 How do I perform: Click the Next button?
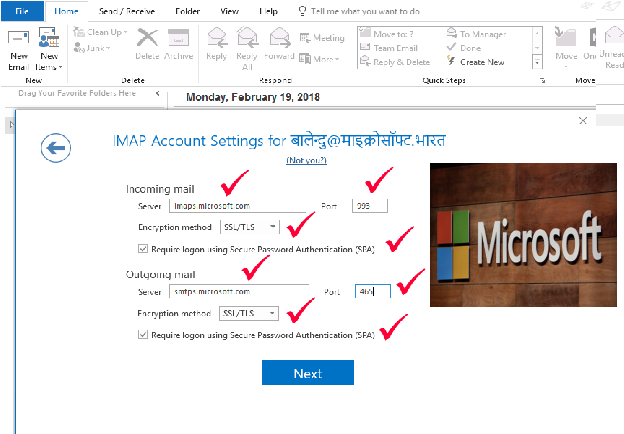308,373
